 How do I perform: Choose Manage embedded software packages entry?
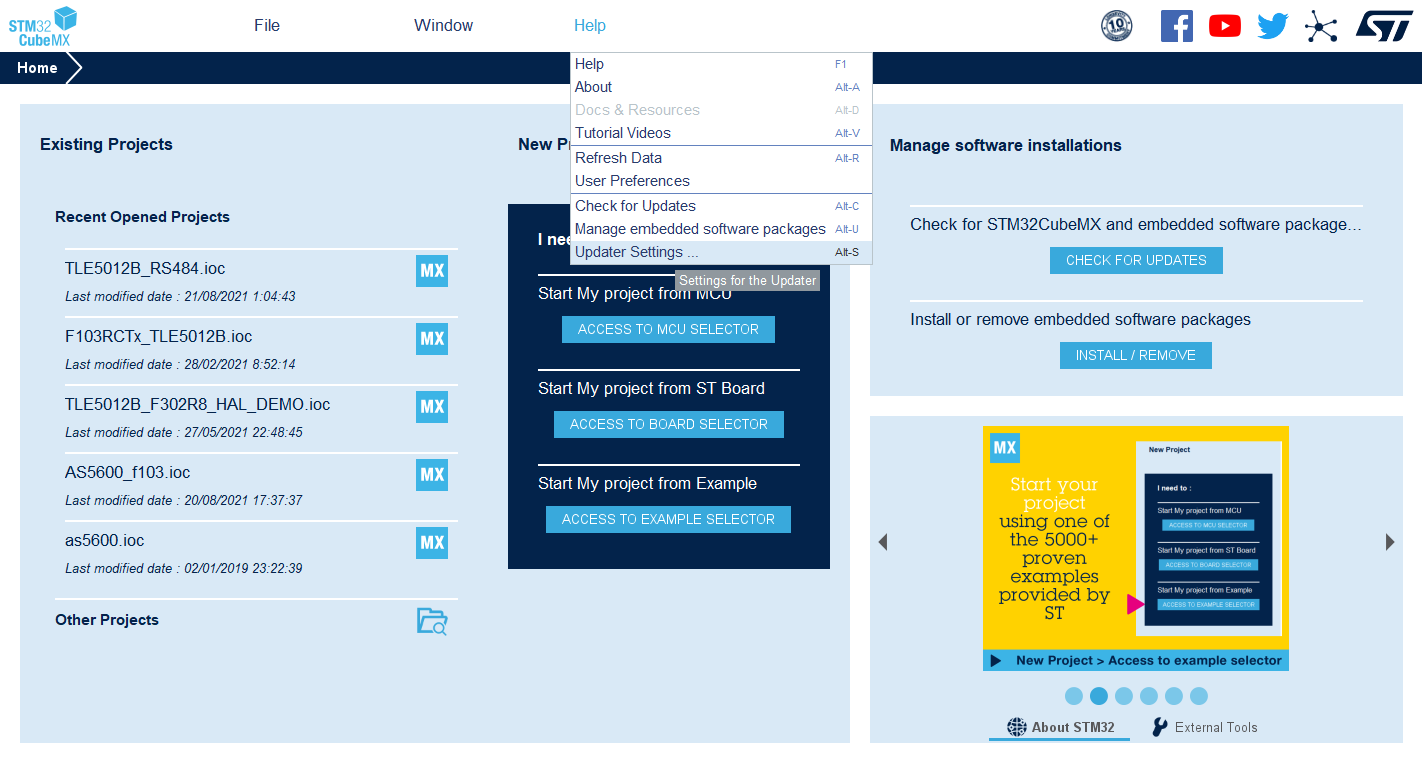tap(721, 229)
